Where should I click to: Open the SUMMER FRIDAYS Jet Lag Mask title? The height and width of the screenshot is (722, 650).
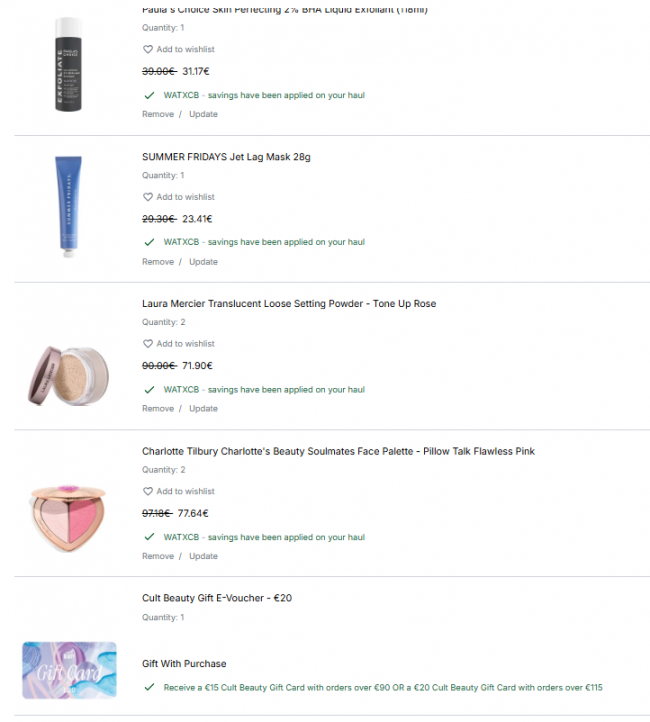tap(226, 157)
